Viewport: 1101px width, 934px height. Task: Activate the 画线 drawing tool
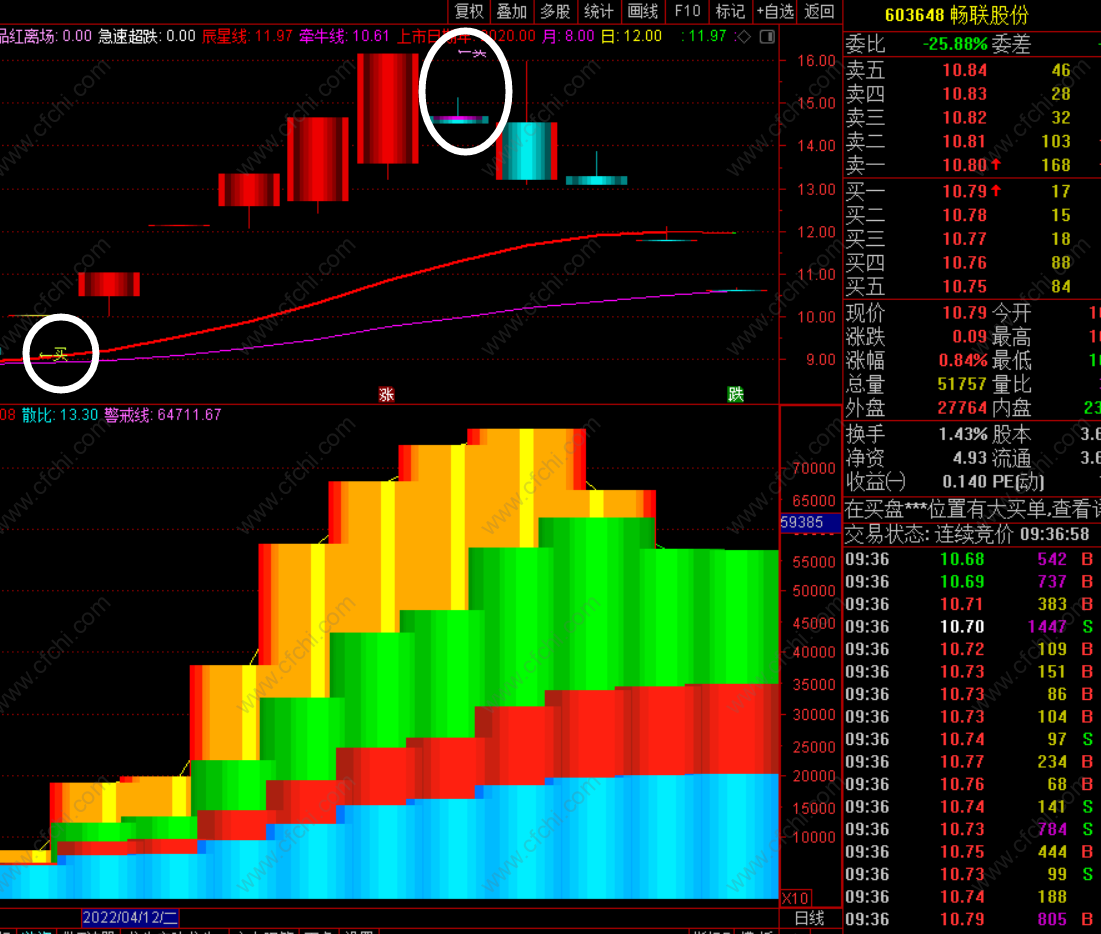click(642, 11)
